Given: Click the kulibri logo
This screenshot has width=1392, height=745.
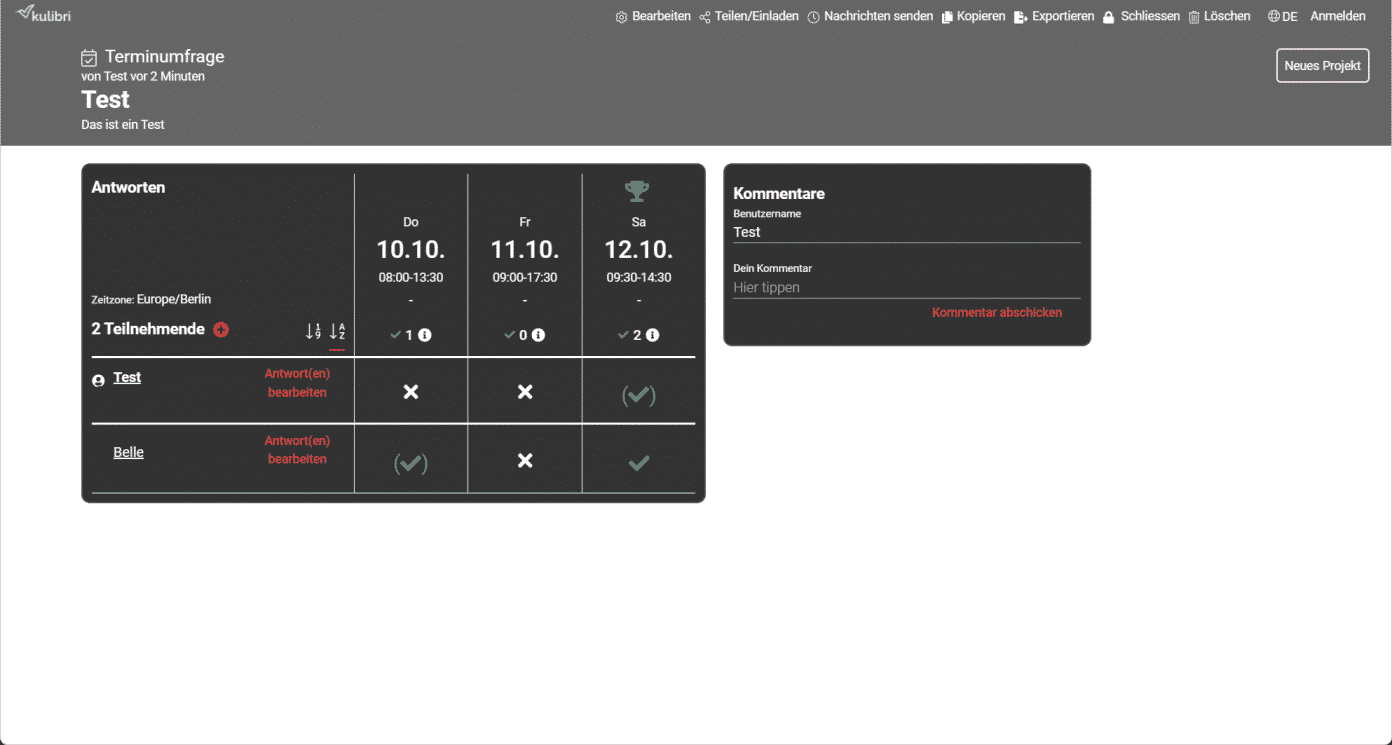Looking at the screenshot, I should coord(43,15).
